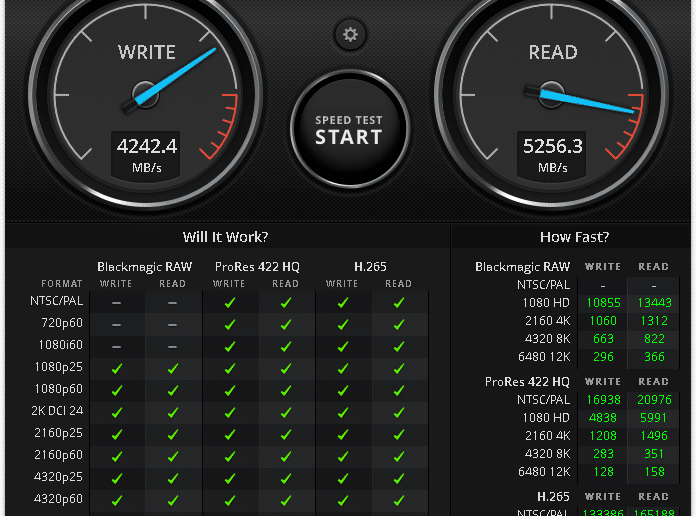Screen dimensions: 696x516
Task: Click the 4242.4 MB/s write readout
Action: (x=146, y=155)
